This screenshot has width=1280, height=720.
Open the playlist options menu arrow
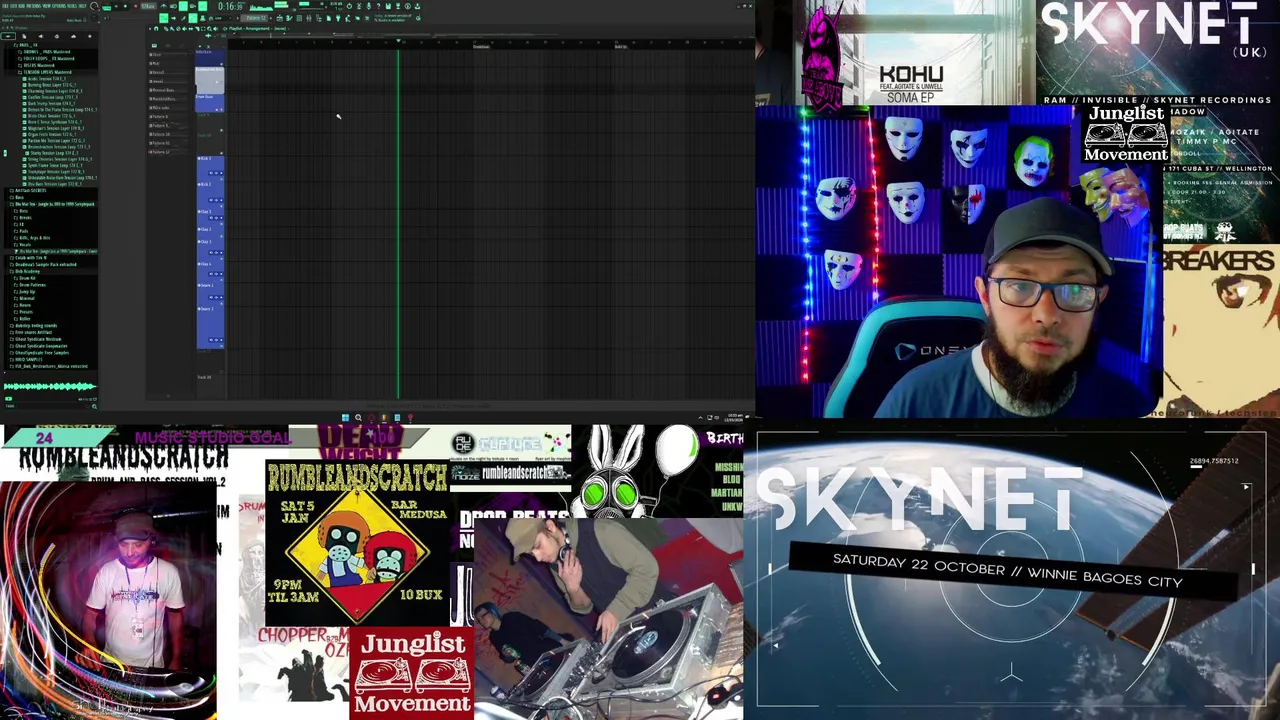150,29
